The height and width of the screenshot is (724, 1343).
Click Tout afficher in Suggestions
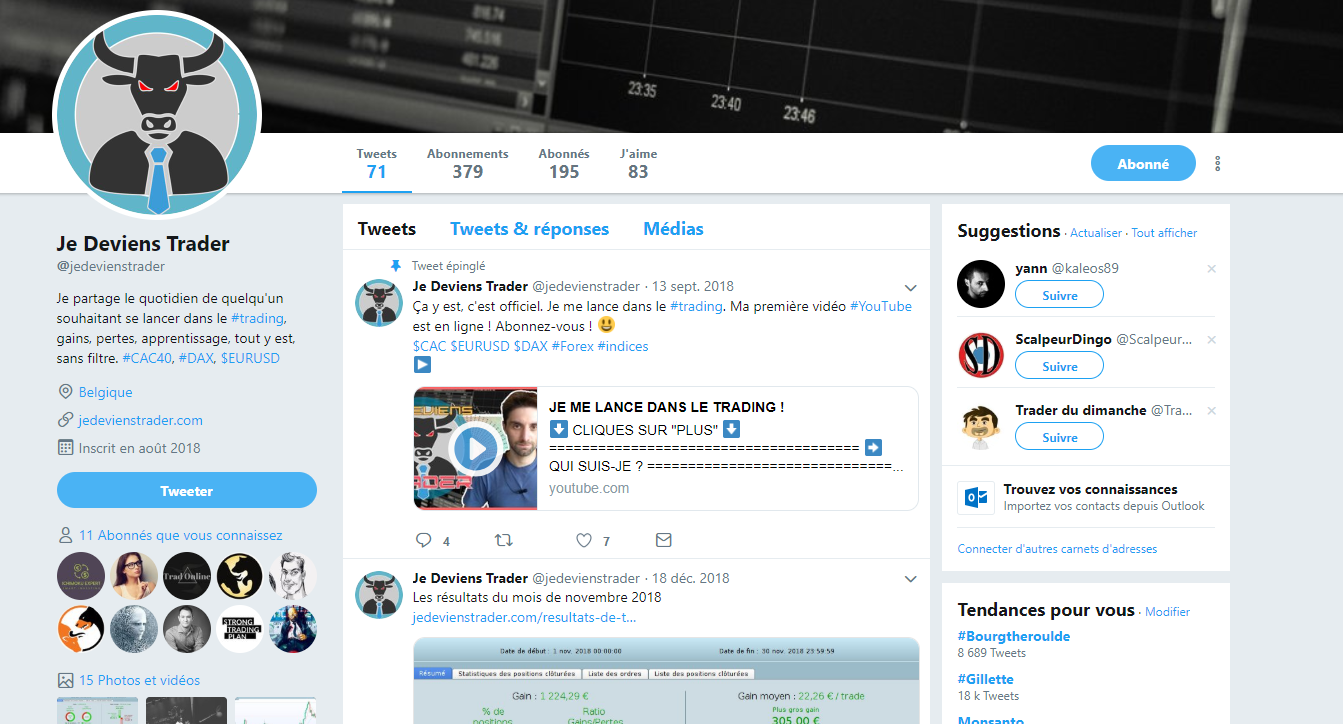(x=1164, y=233)
